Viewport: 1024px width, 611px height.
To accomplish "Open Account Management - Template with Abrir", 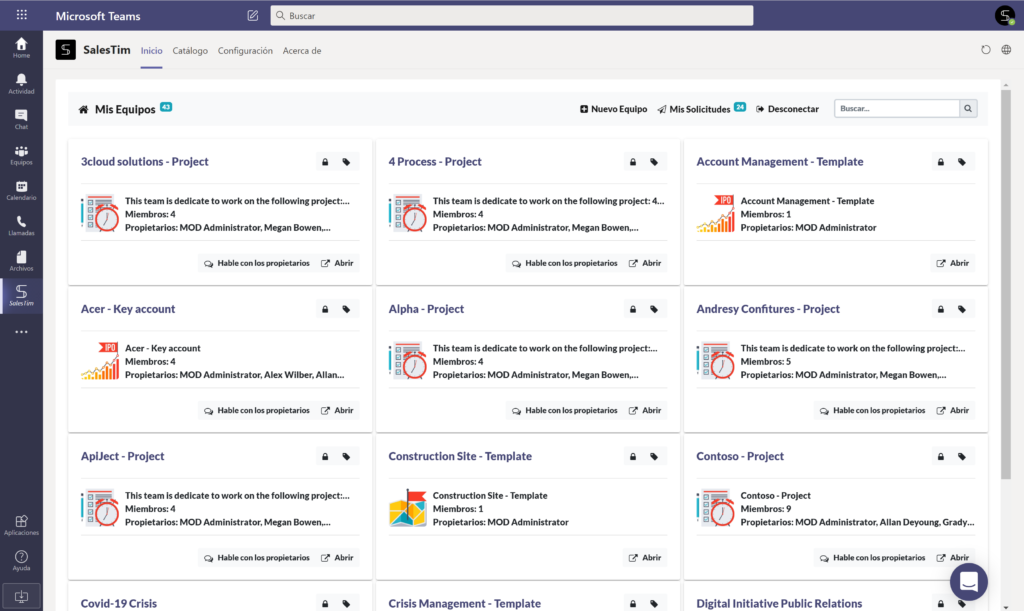I will pyautogui.click(x=953, y=263).
